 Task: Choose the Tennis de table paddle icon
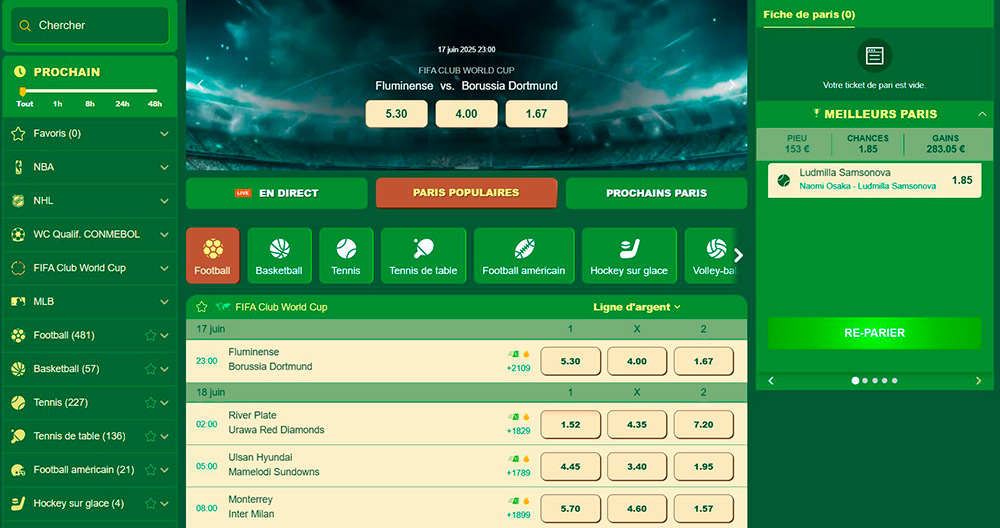point(423,248)
